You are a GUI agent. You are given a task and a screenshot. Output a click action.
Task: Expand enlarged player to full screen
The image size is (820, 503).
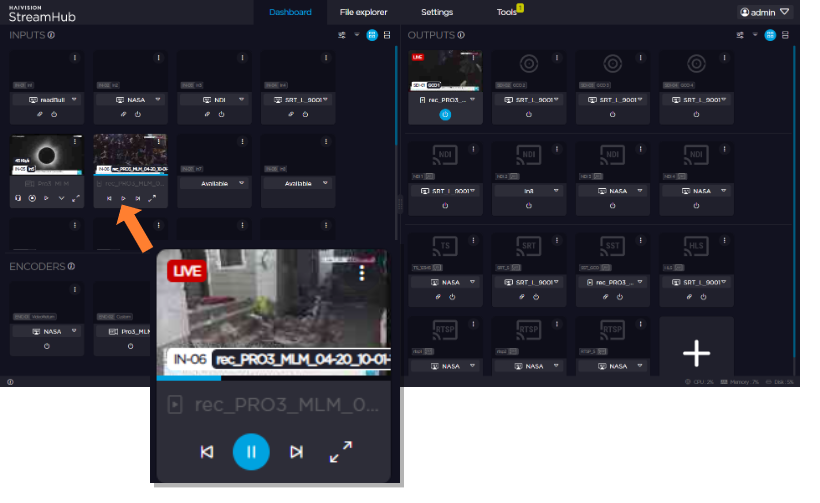[341, 452]
